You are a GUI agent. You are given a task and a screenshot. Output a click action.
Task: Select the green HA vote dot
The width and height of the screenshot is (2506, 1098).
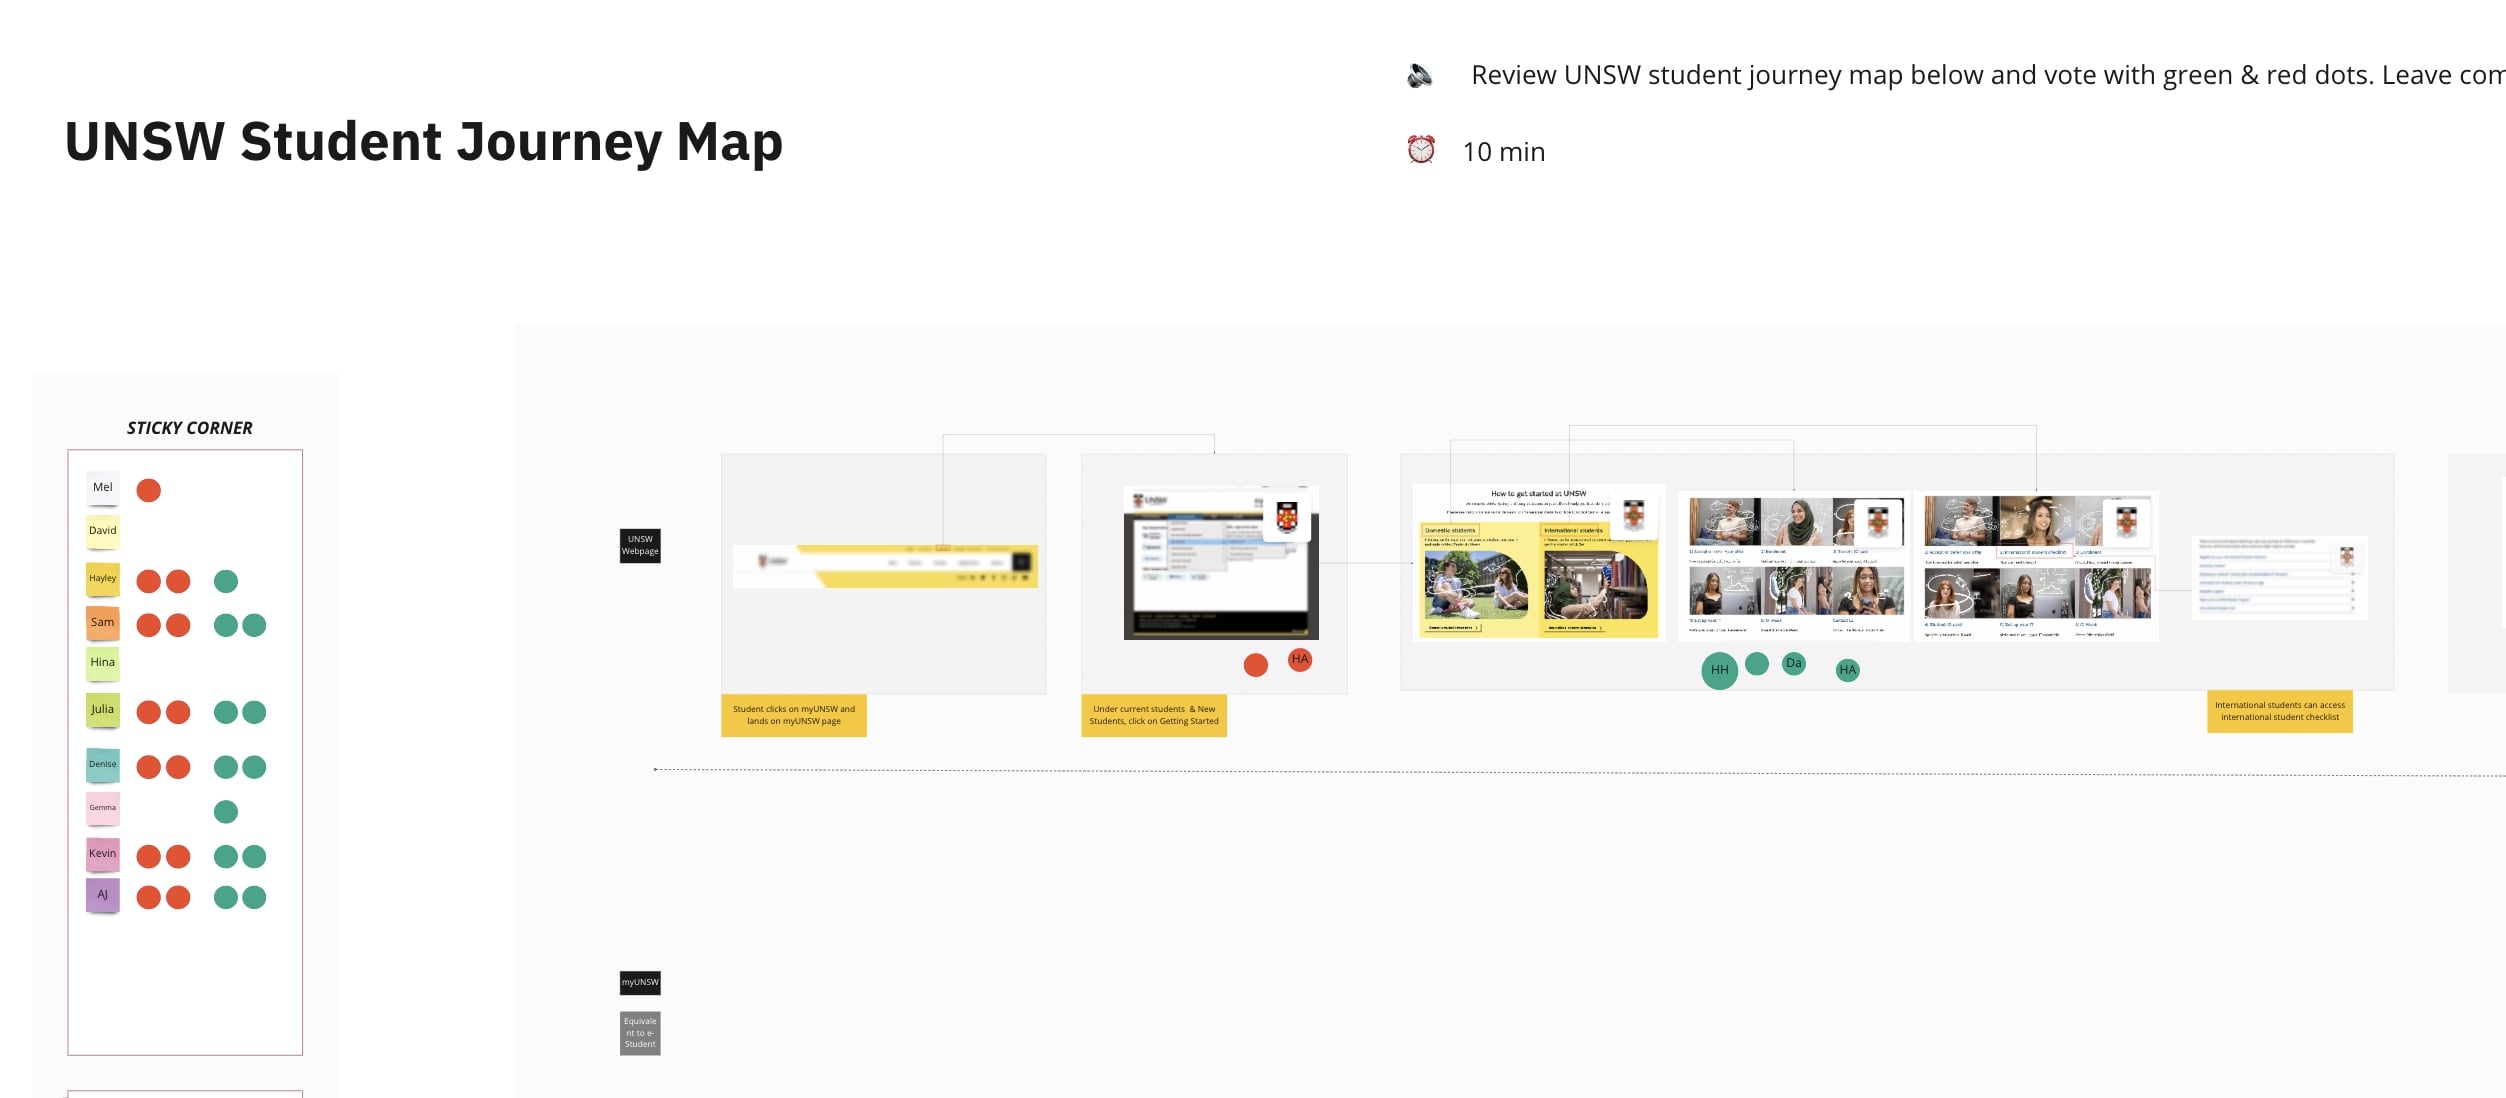(x=1847, y=670)
